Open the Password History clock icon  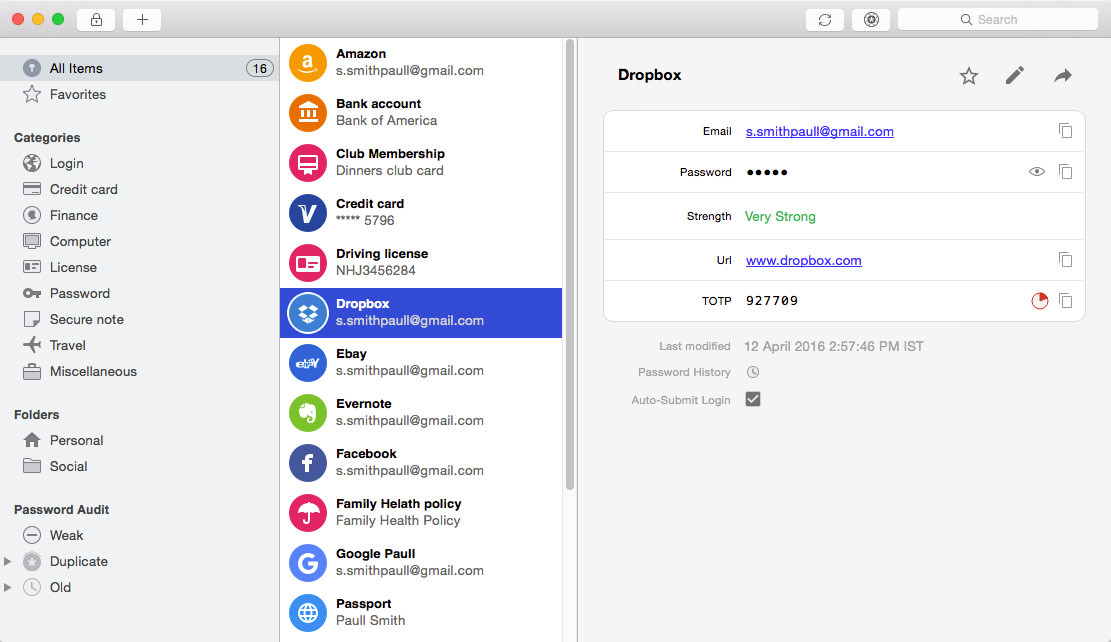[752, 372]
